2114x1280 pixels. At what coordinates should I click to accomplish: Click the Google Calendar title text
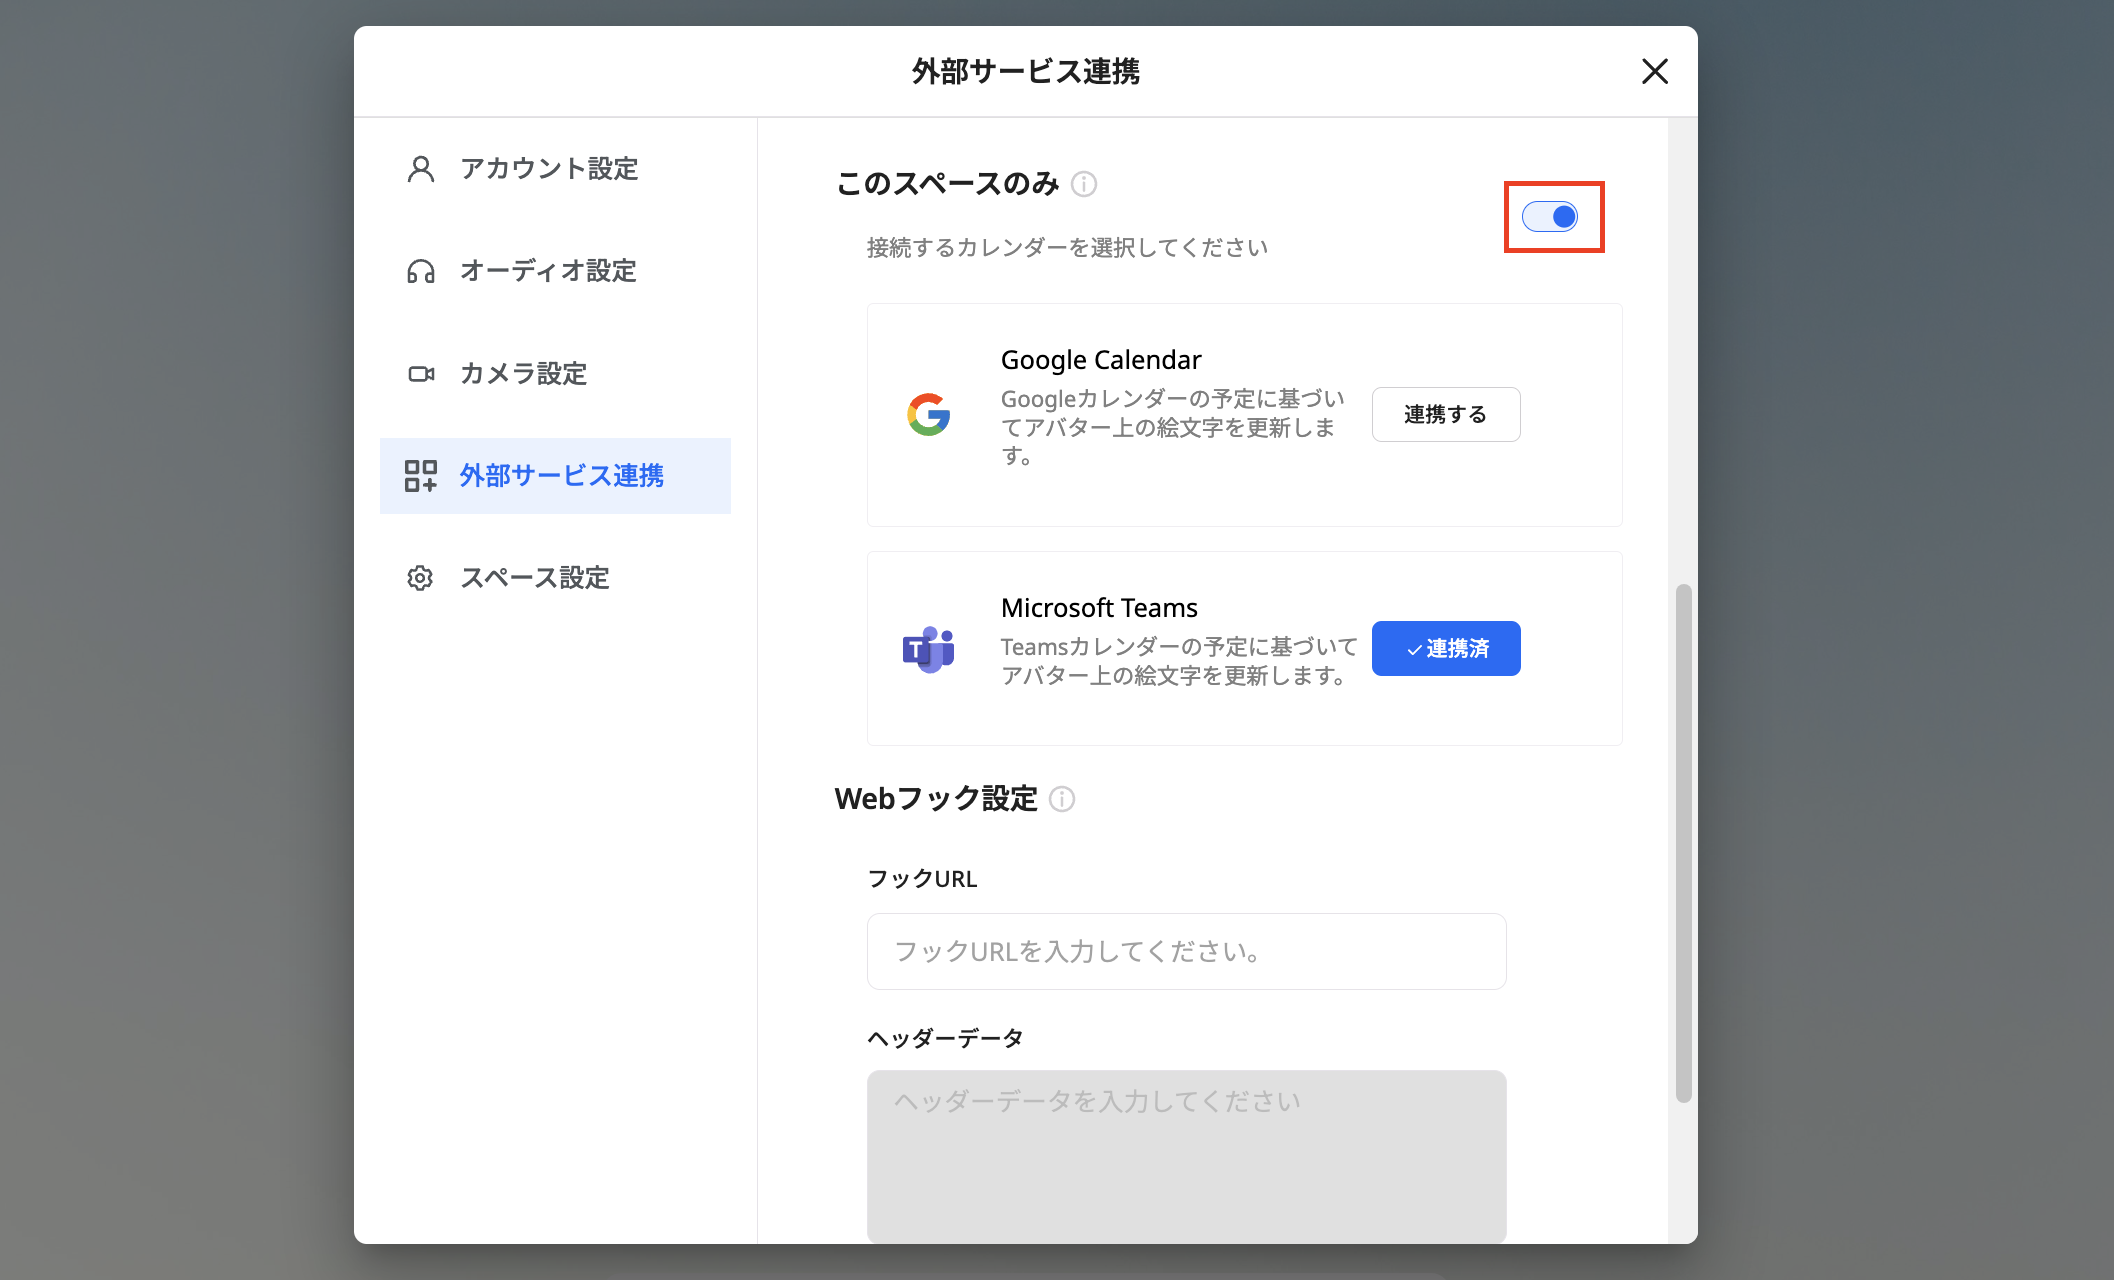point(1101,360)
